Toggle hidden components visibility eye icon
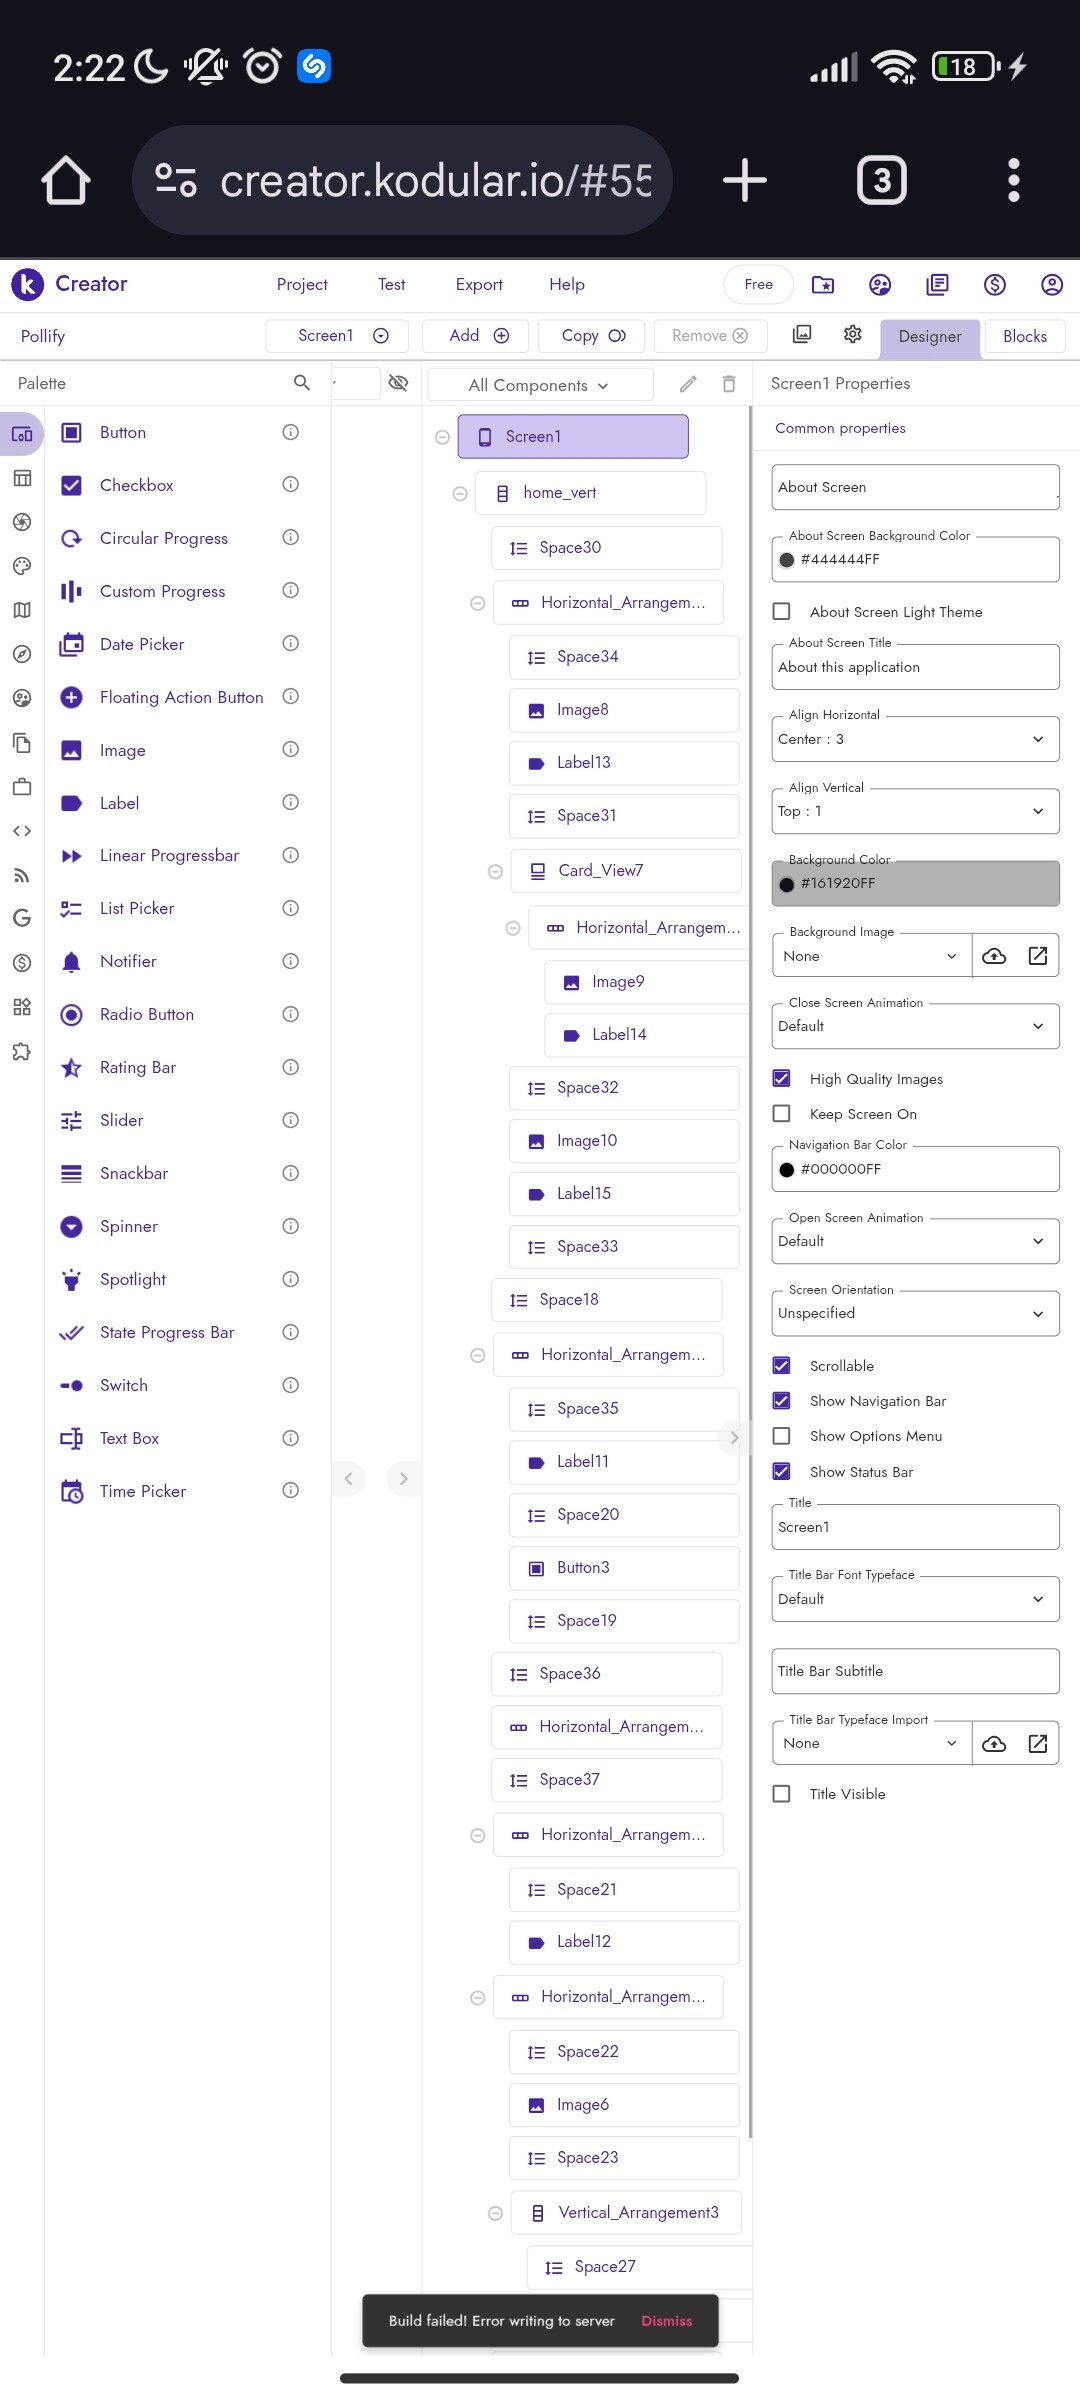The width and height of the screenshot is (1080, 2400). 398,383
